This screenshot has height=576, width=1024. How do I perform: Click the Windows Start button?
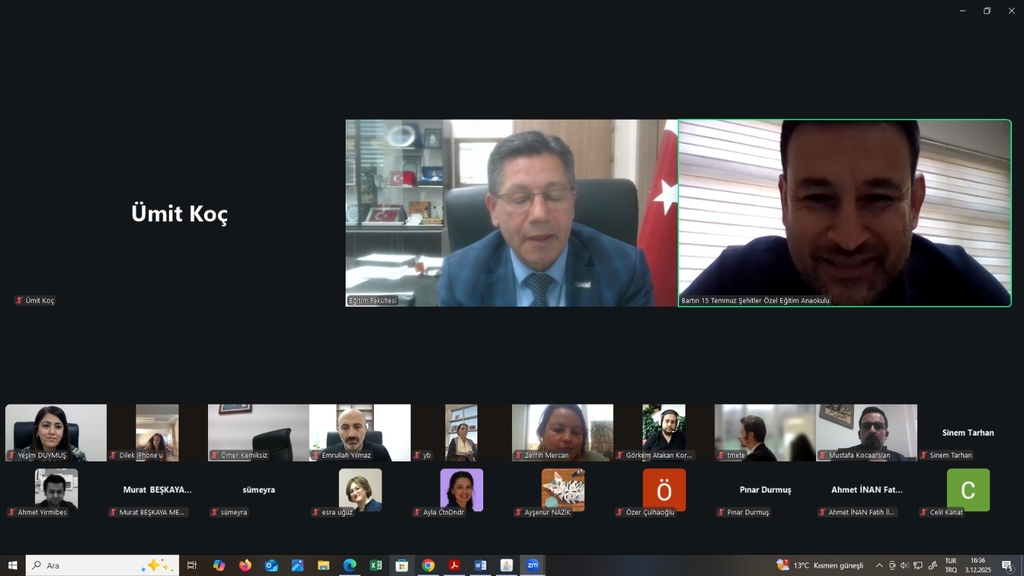pos(13,565)
